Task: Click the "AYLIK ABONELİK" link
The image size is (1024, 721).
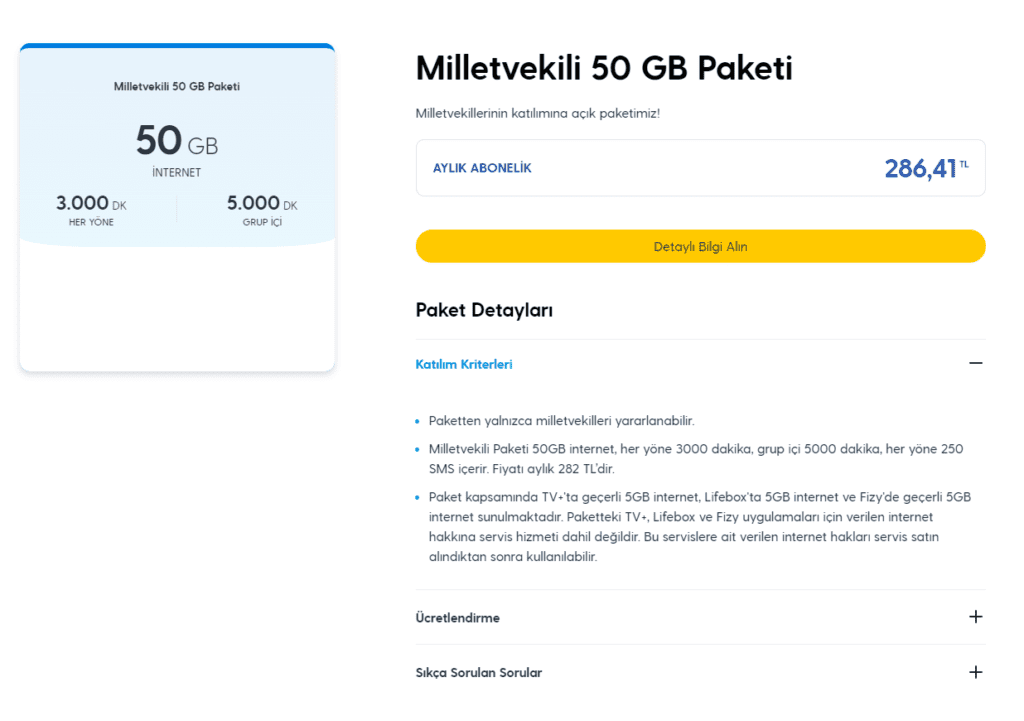Action: tap(483, 167)
